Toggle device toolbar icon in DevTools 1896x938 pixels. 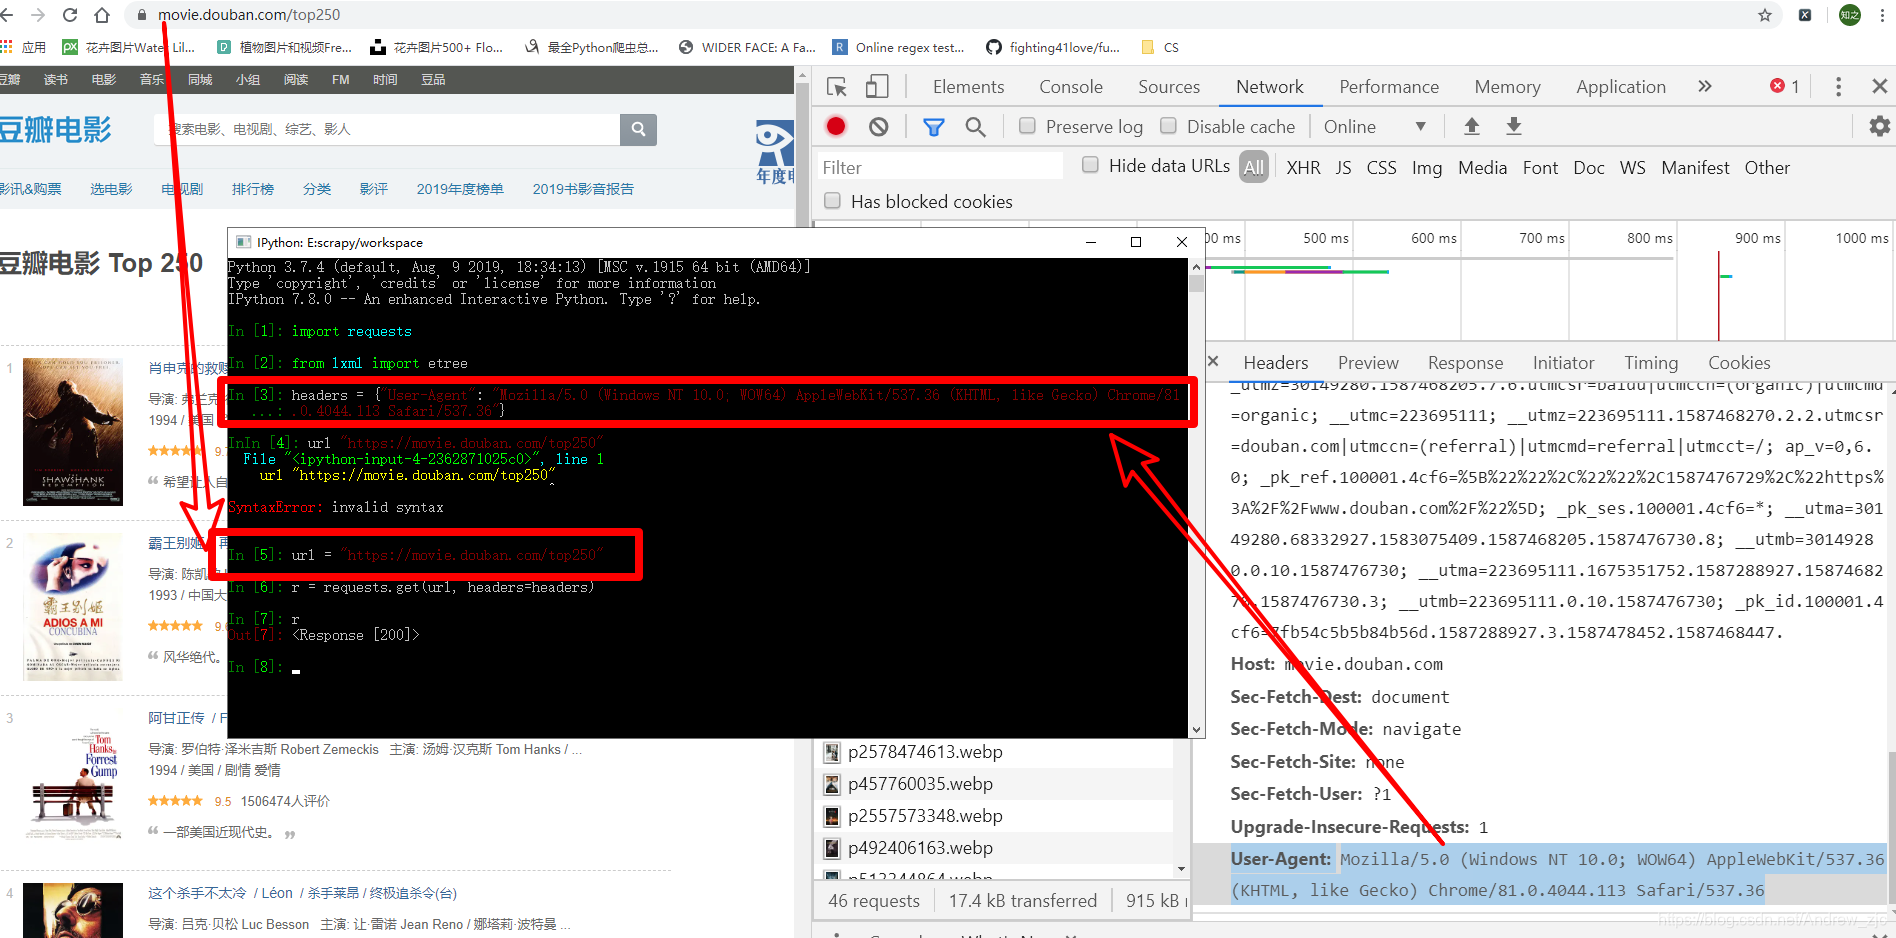(877, 87)
